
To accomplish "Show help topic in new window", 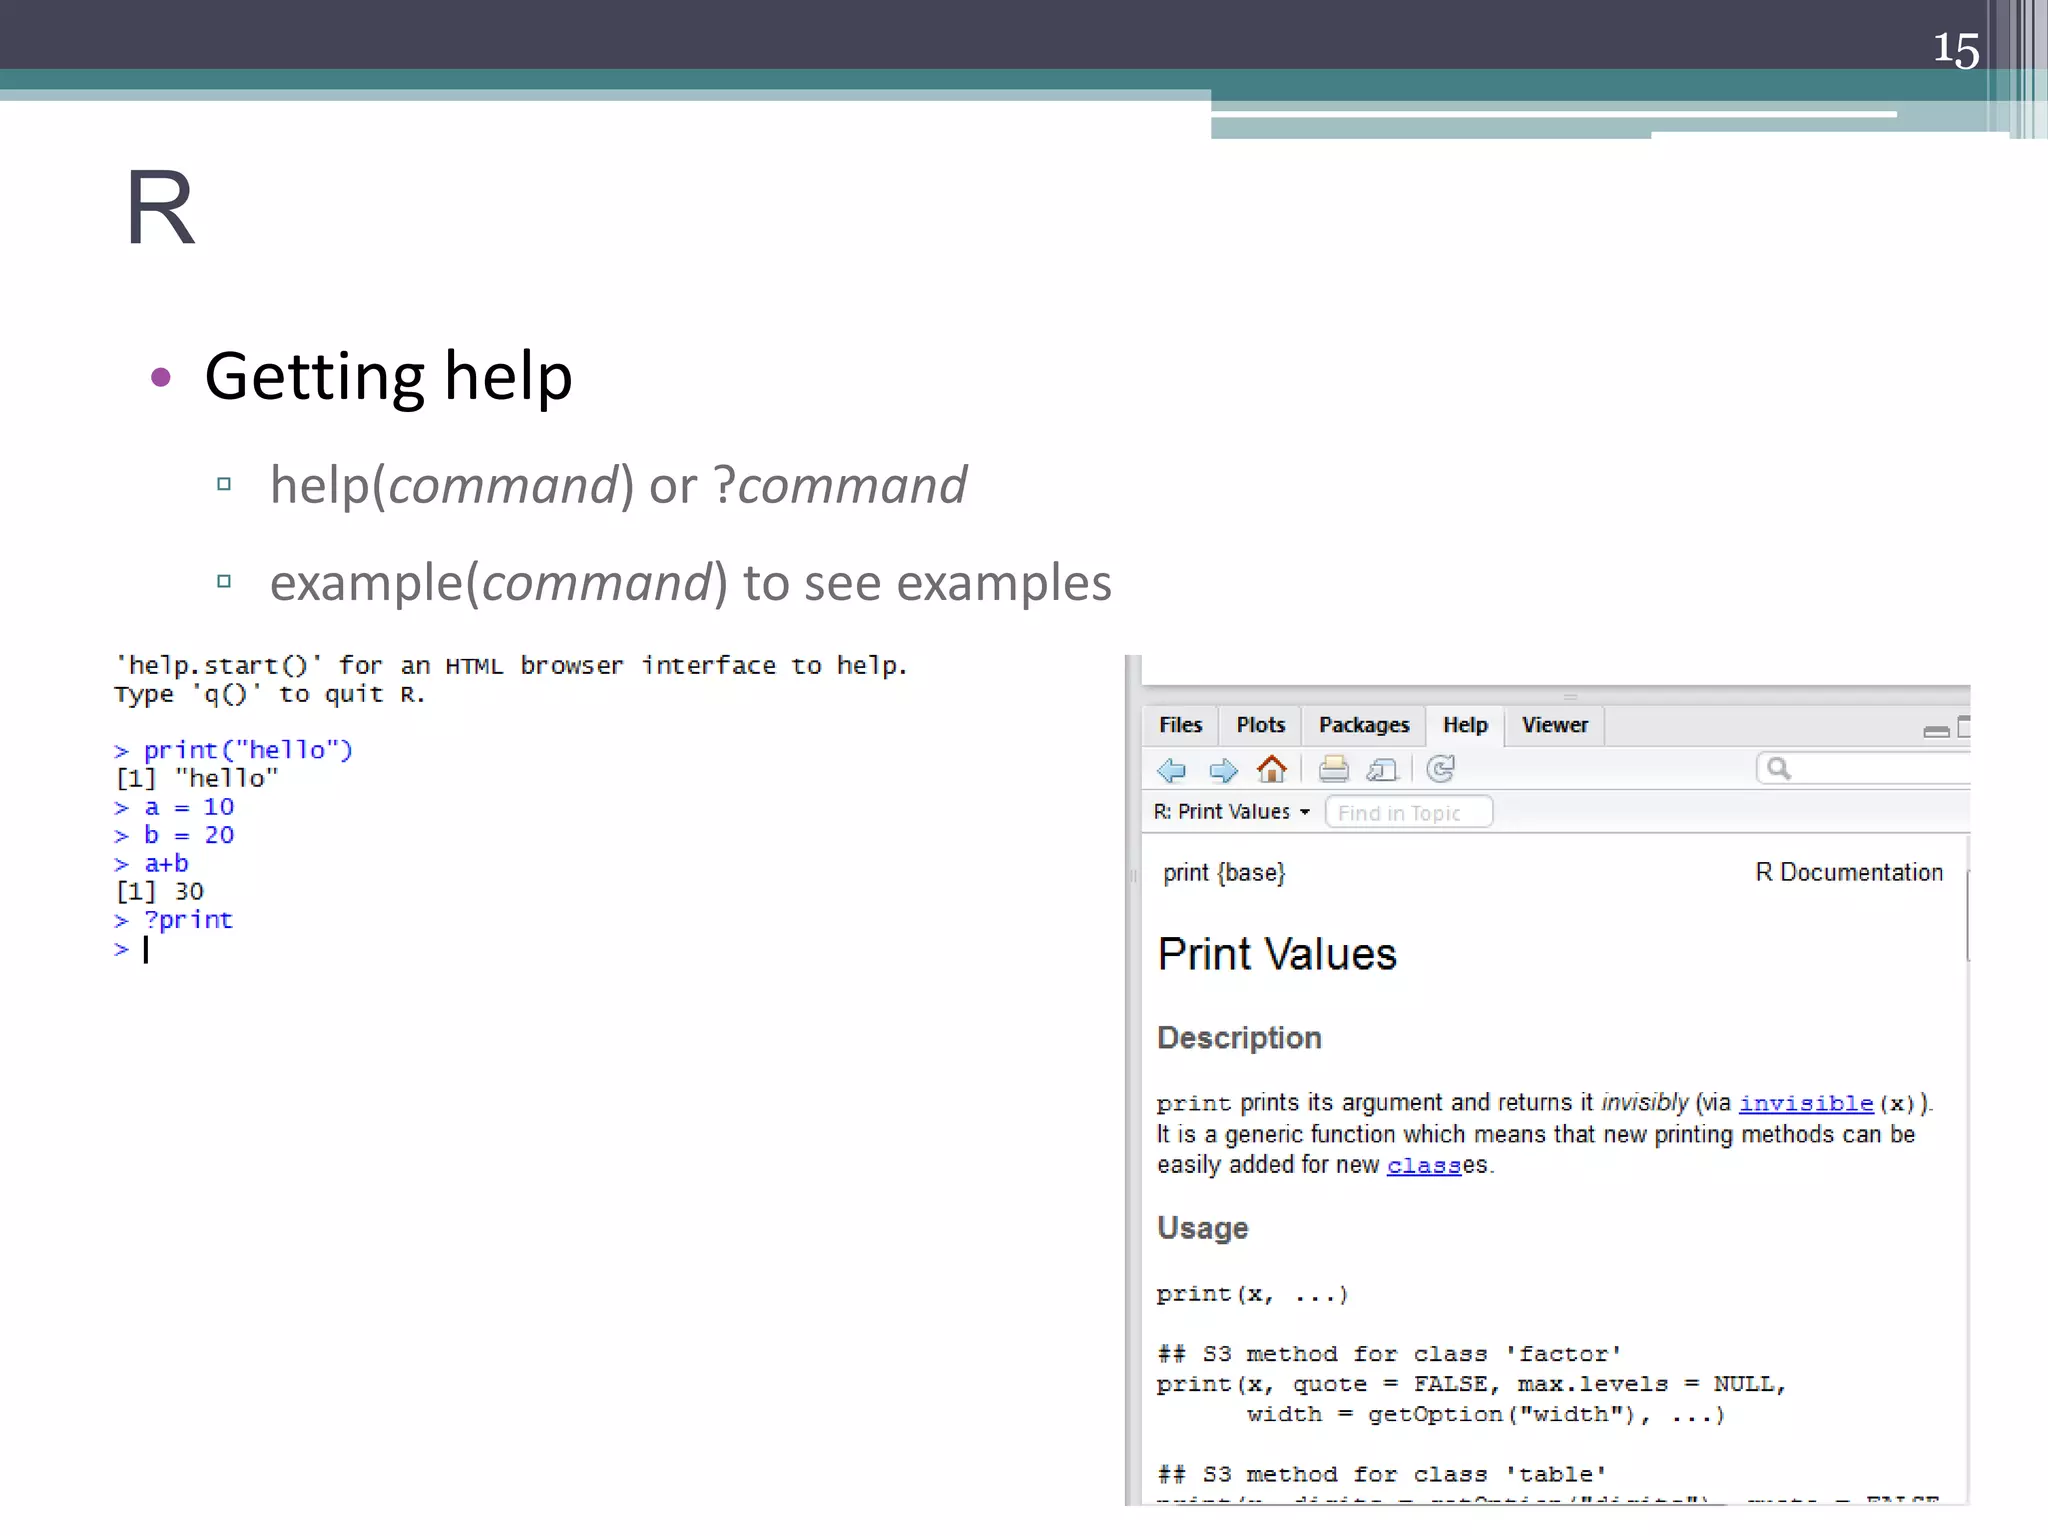I will tap(1382, 769).
